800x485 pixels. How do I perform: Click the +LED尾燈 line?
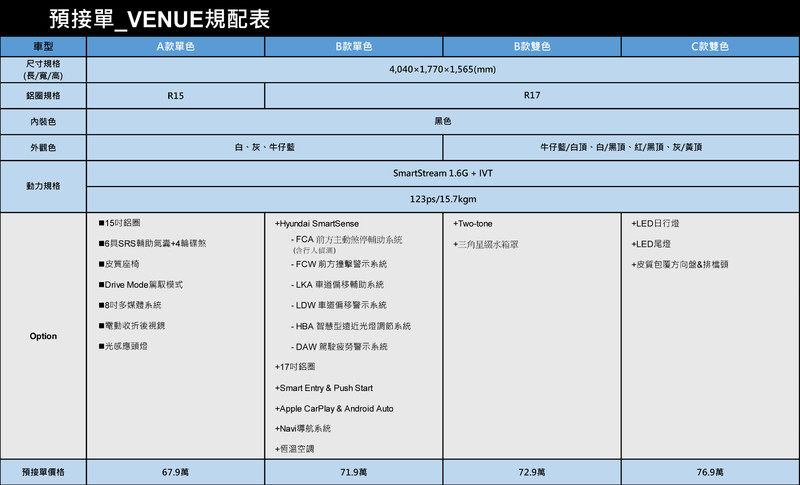pyautogui.click(x=651, y=244)
